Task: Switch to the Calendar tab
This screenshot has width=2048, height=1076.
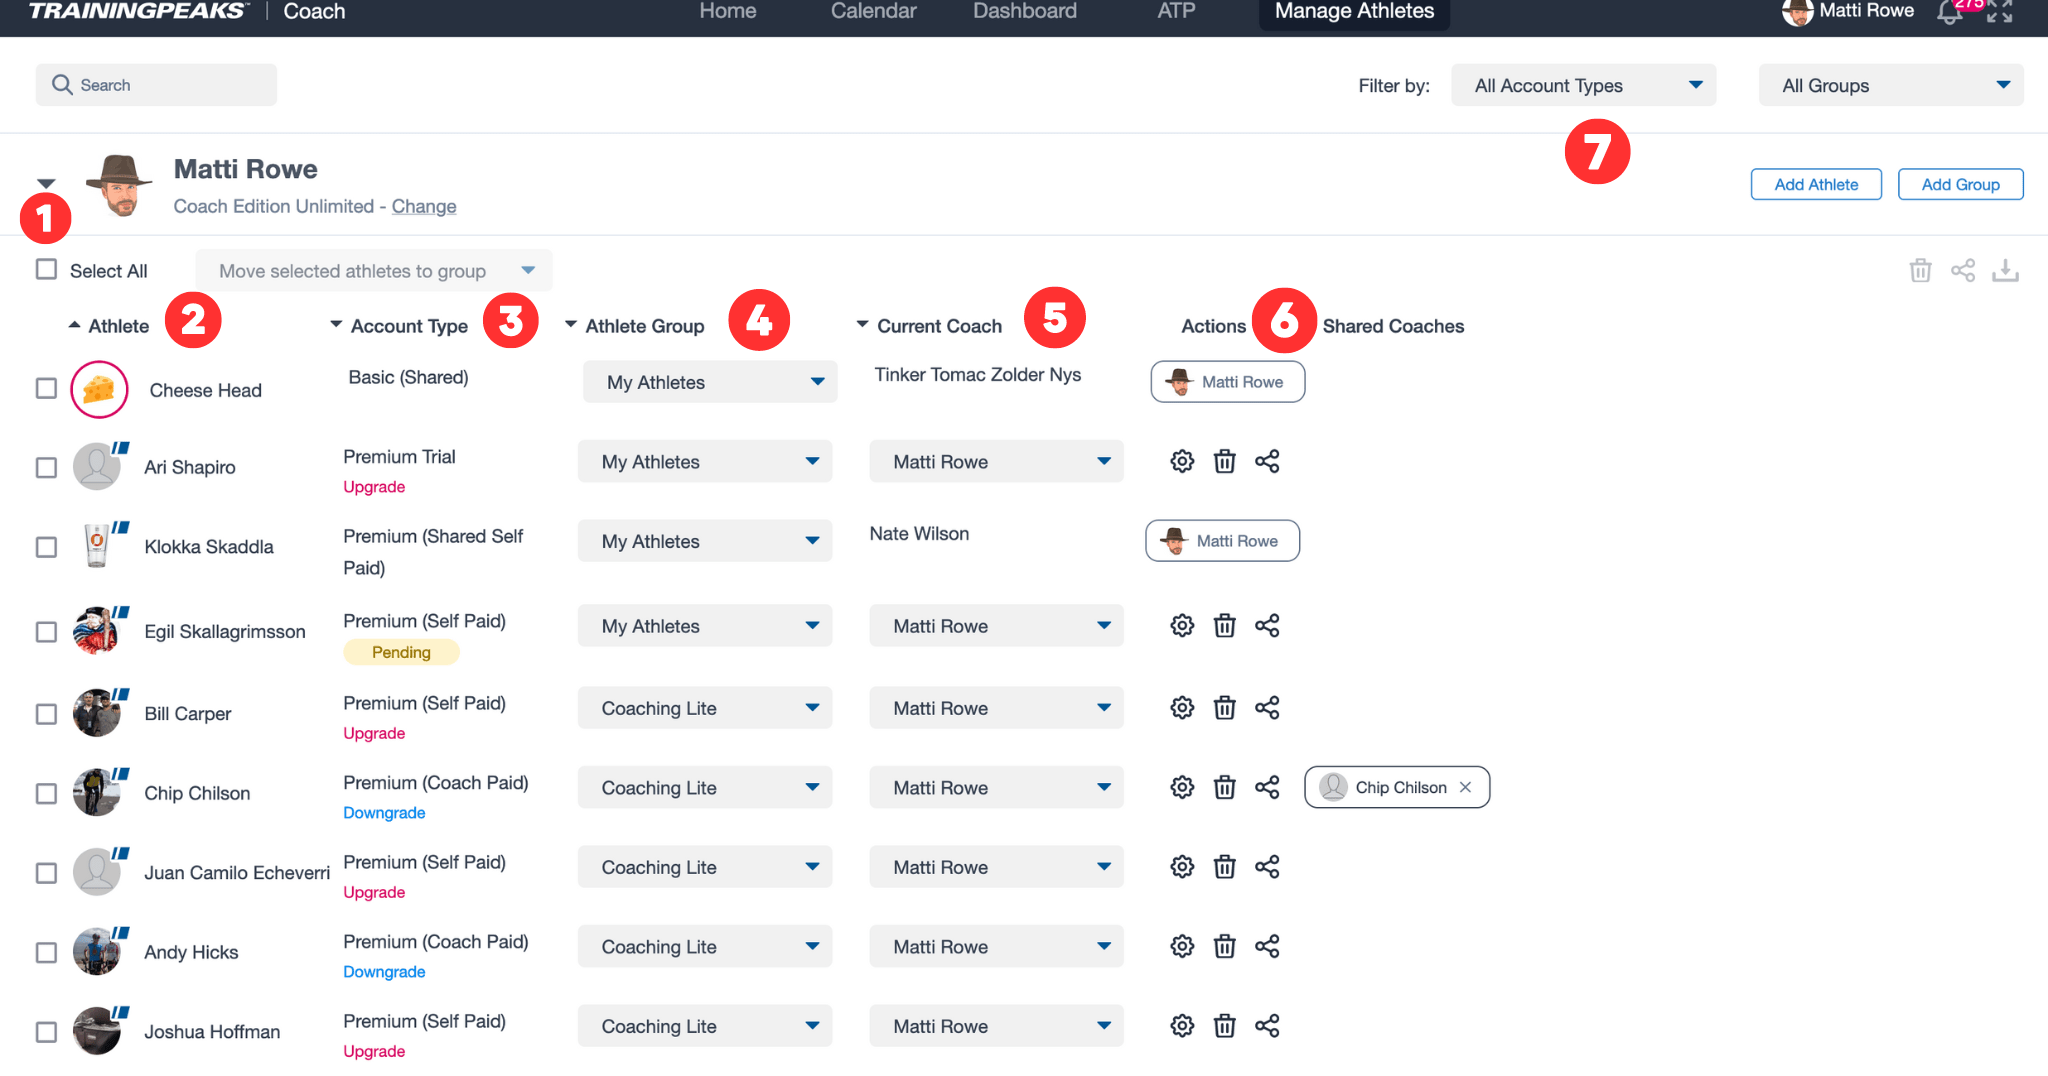Action: pos(872,11)
